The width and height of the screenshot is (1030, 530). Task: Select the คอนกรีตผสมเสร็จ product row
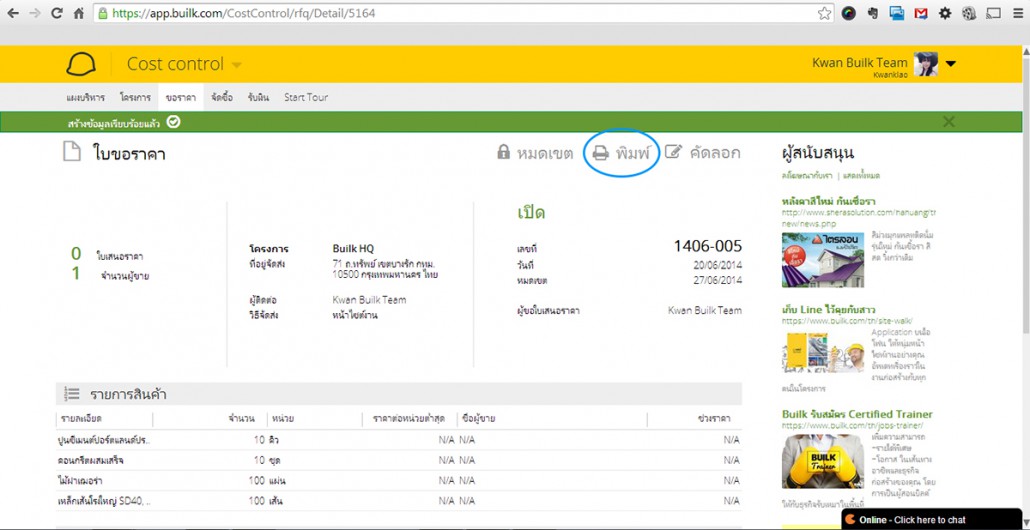(x=399, y=460)
